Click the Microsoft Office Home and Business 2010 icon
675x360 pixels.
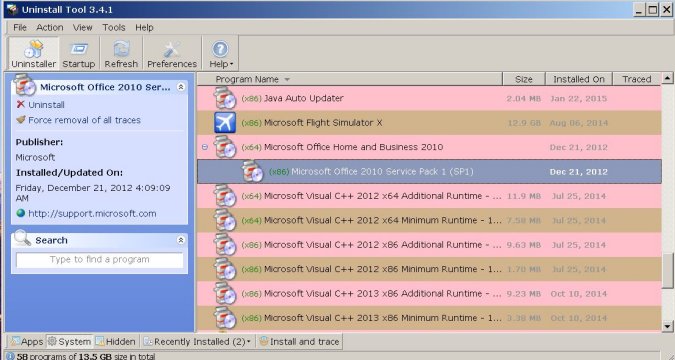[225, 147]
